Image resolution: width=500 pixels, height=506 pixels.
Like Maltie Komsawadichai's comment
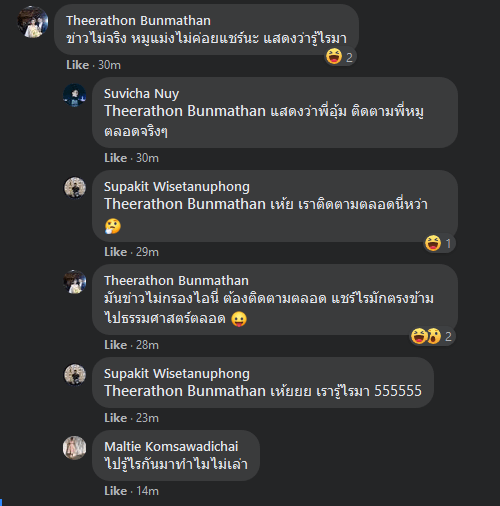pyautogui.click(x=115, y=491)
